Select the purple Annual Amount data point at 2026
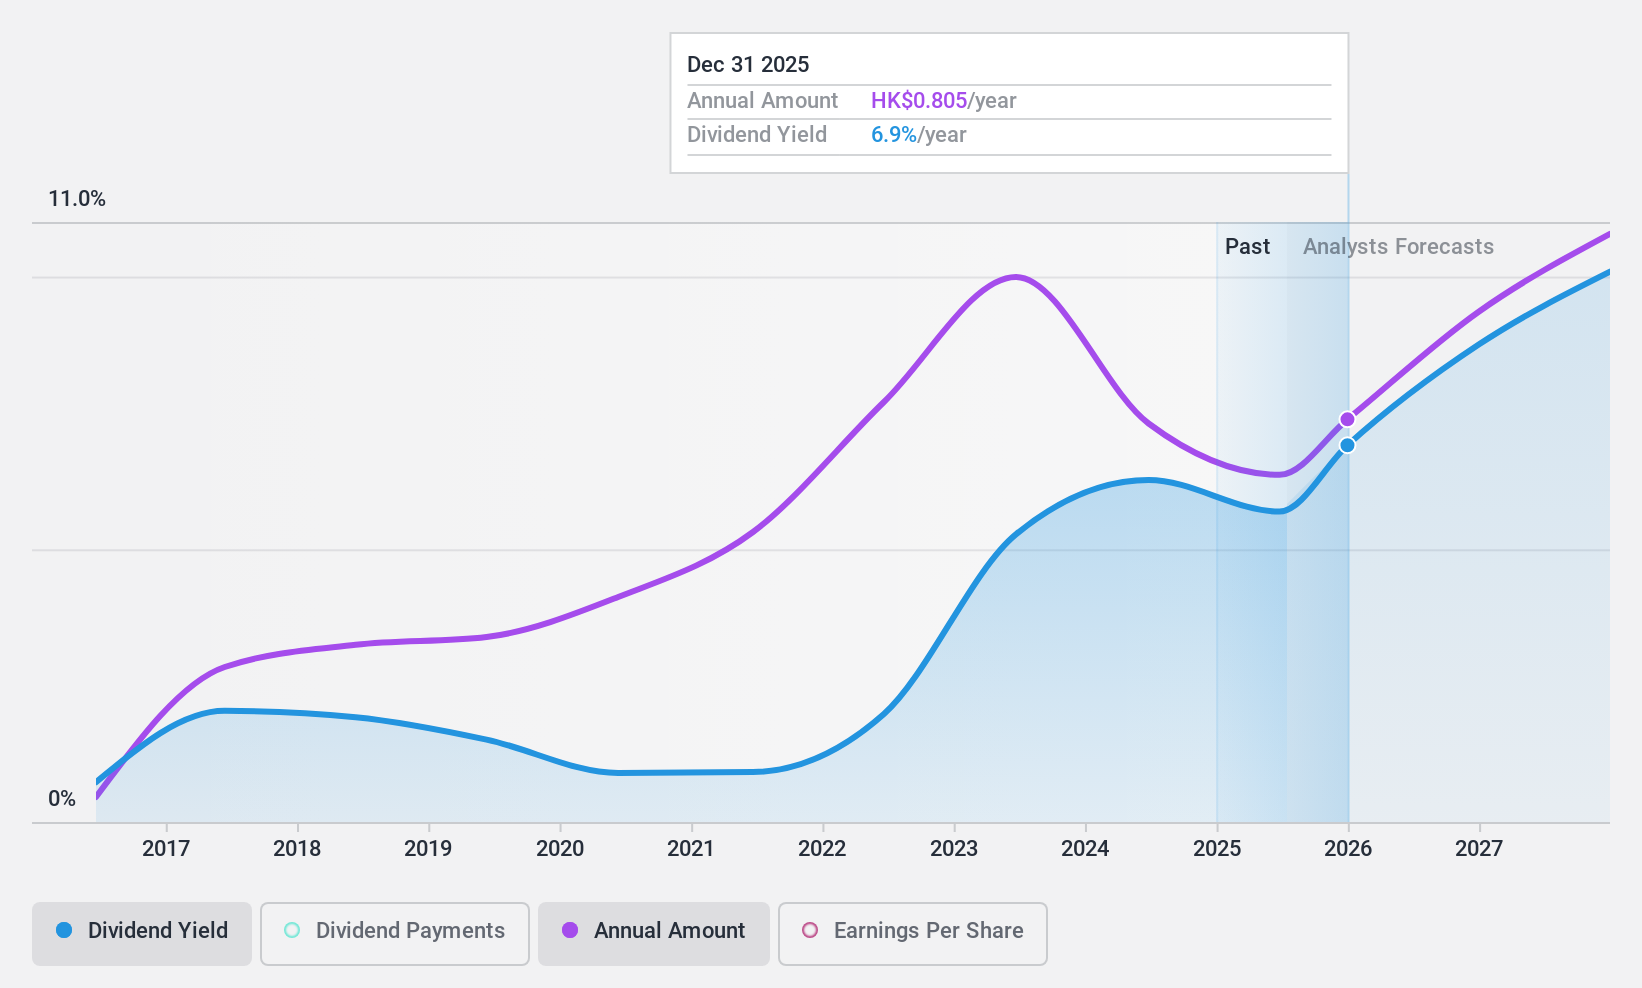1642x988 pixels. coord(1347,419)
